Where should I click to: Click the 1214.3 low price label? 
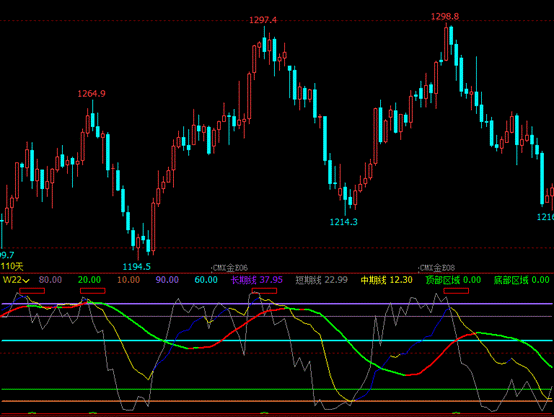coord(343,222)
